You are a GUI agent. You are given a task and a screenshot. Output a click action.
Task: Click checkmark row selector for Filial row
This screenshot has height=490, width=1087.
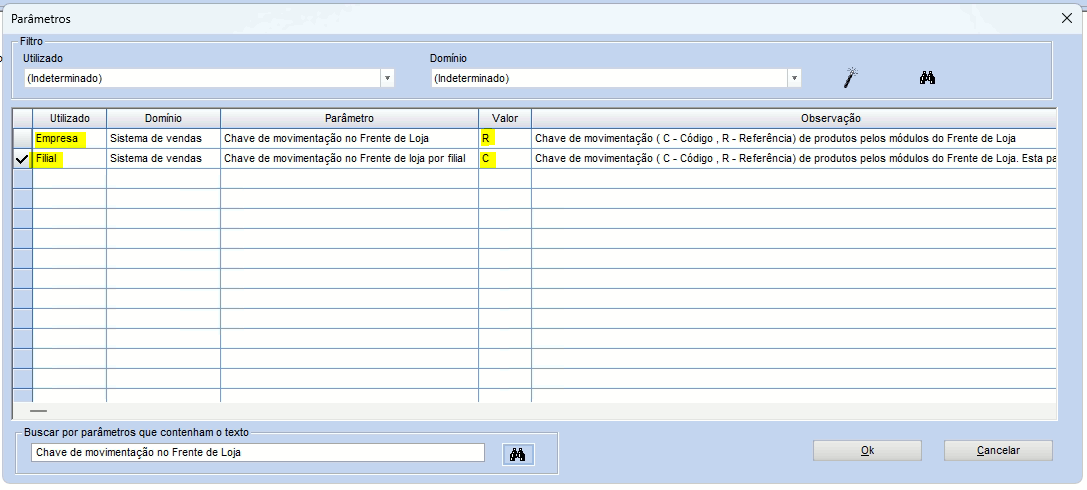22,159
